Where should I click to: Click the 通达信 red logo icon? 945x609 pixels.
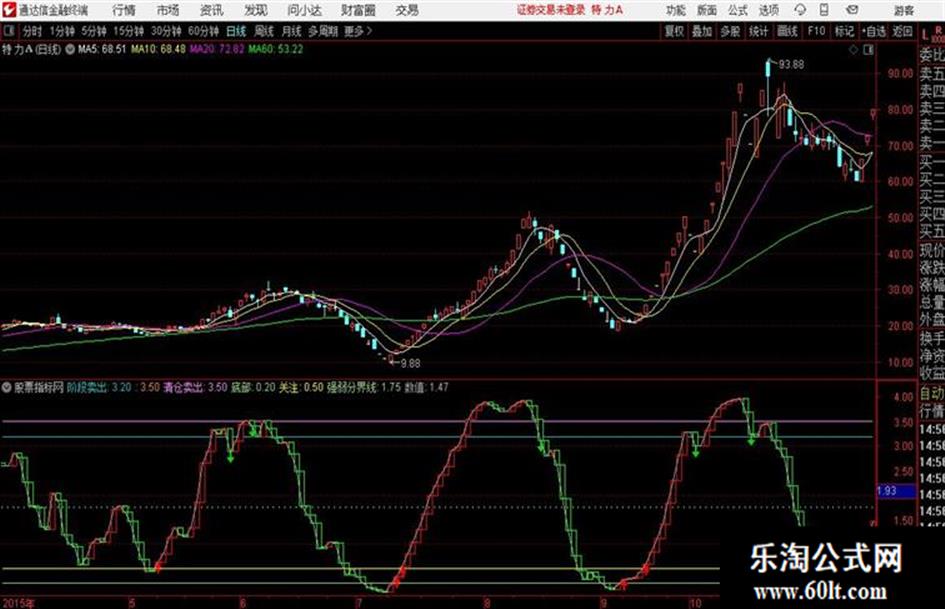click(x=9, y=10)
